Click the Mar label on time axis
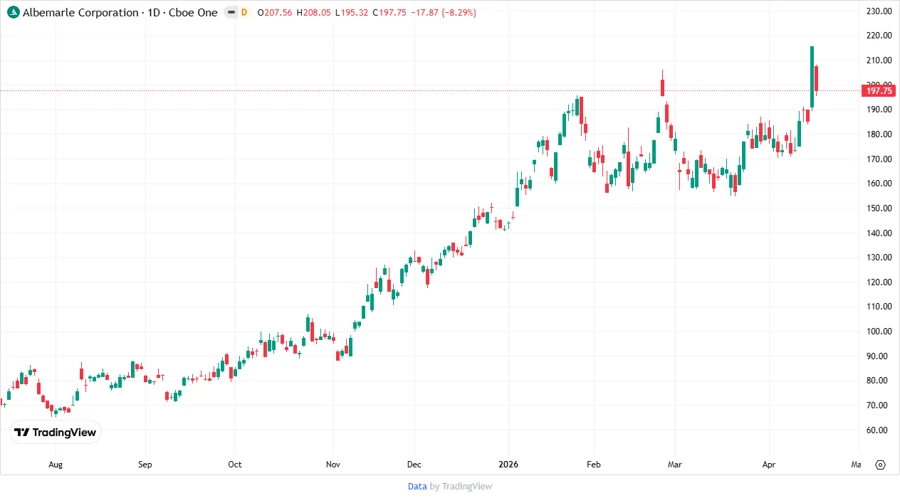This screenshot has width=900, height=498. 675,465
